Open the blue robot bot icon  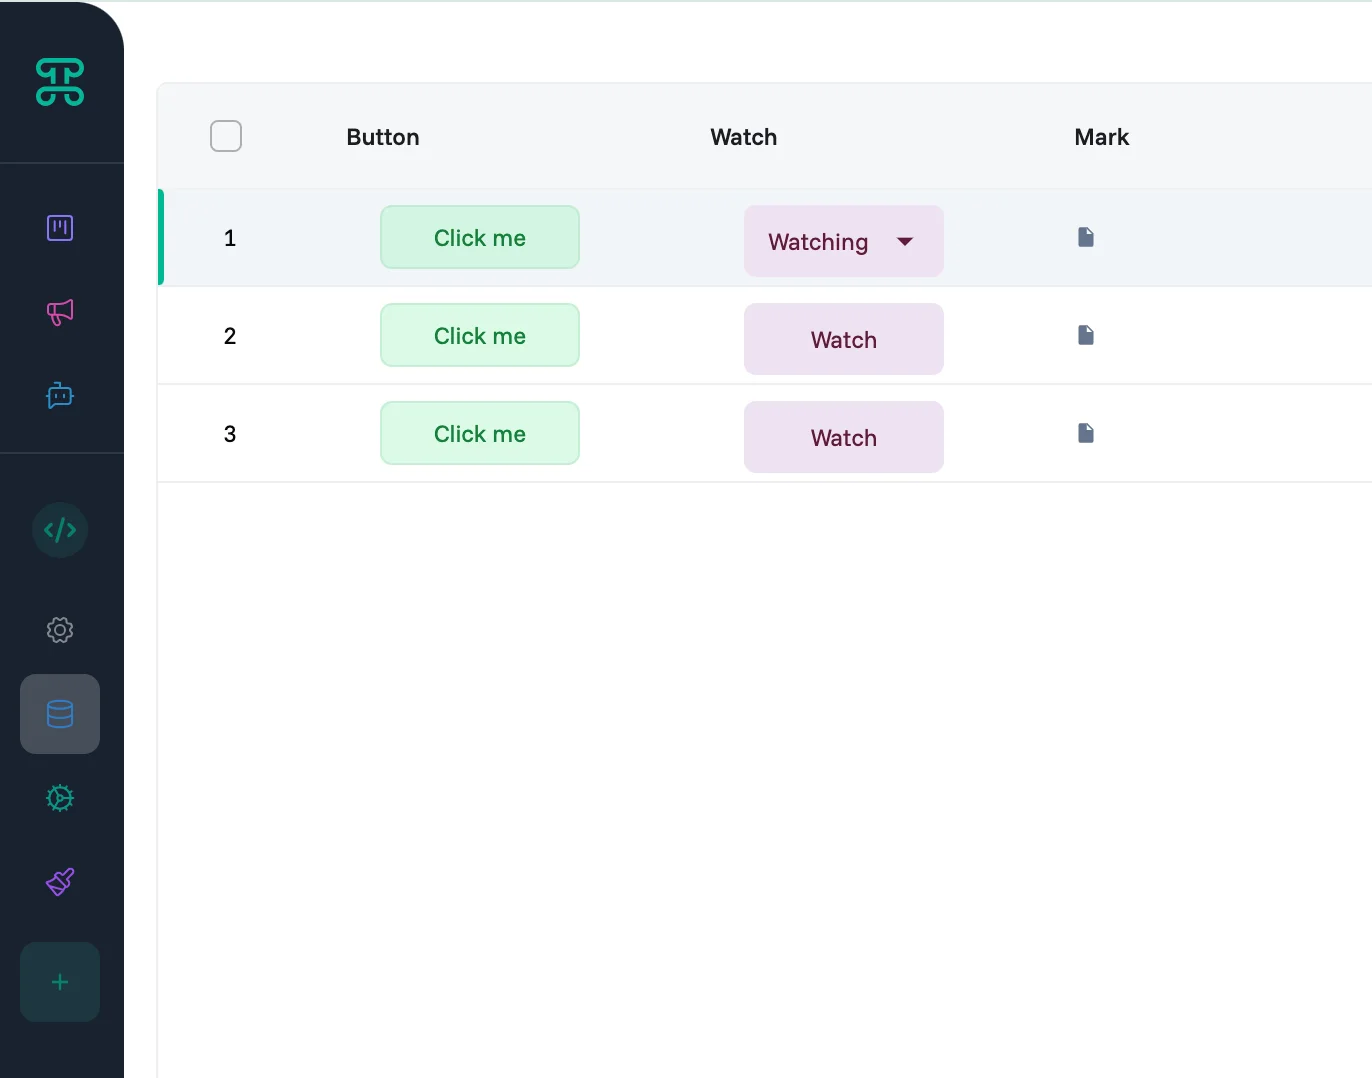click(60, 396)
